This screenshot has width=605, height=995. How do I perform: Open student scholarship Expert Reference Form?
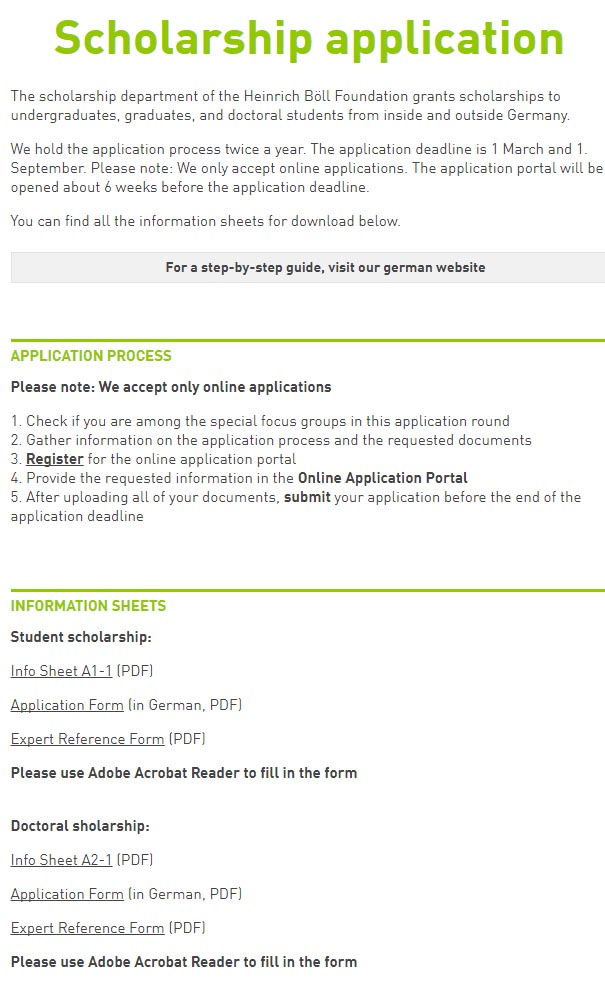[88, 739]
